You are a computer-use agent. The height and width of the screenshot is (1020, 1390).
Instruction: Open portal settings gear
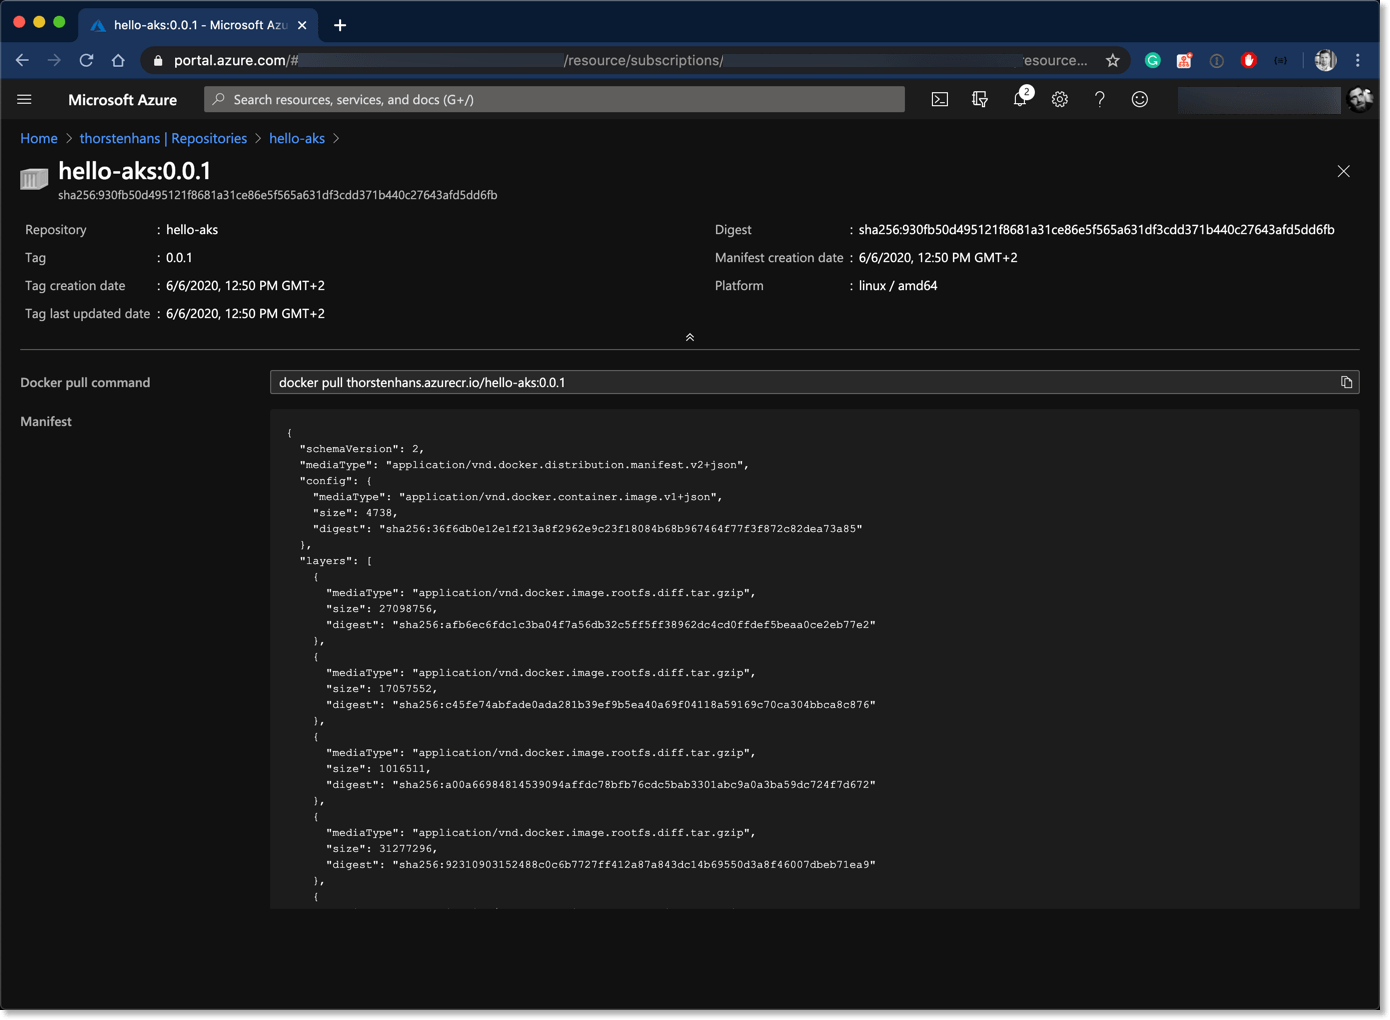click(1060, 99)
